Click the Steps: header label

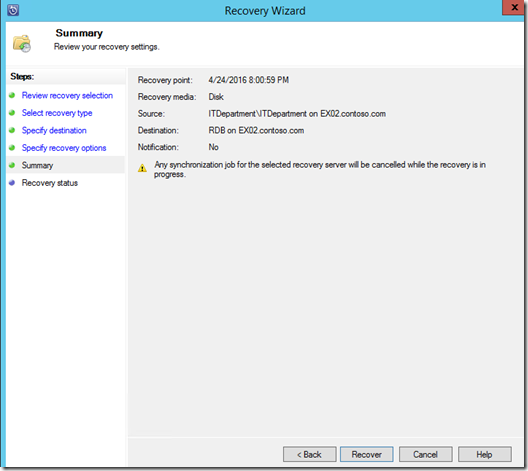click(x=22, y=76)
